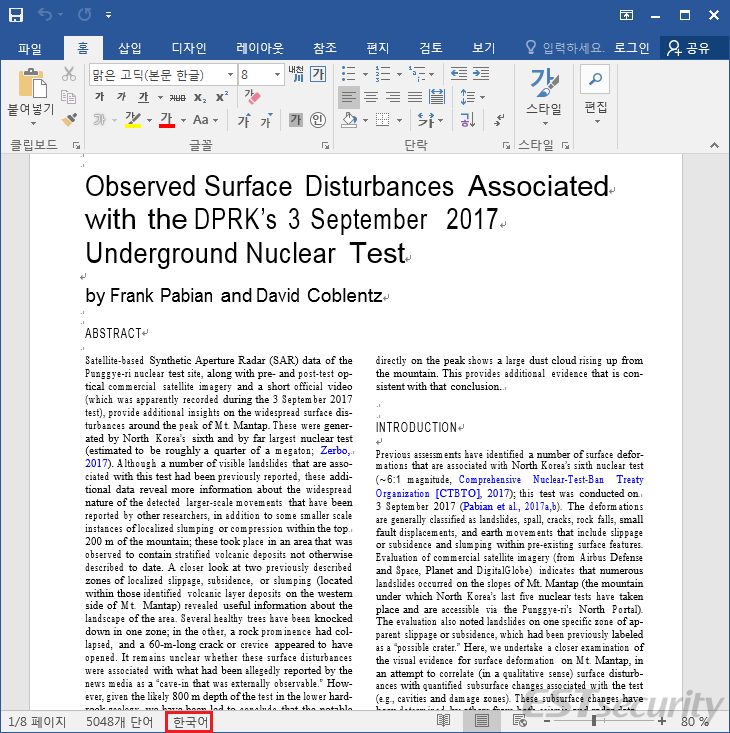Toggle subscript formatting

(x=200, y=97)
